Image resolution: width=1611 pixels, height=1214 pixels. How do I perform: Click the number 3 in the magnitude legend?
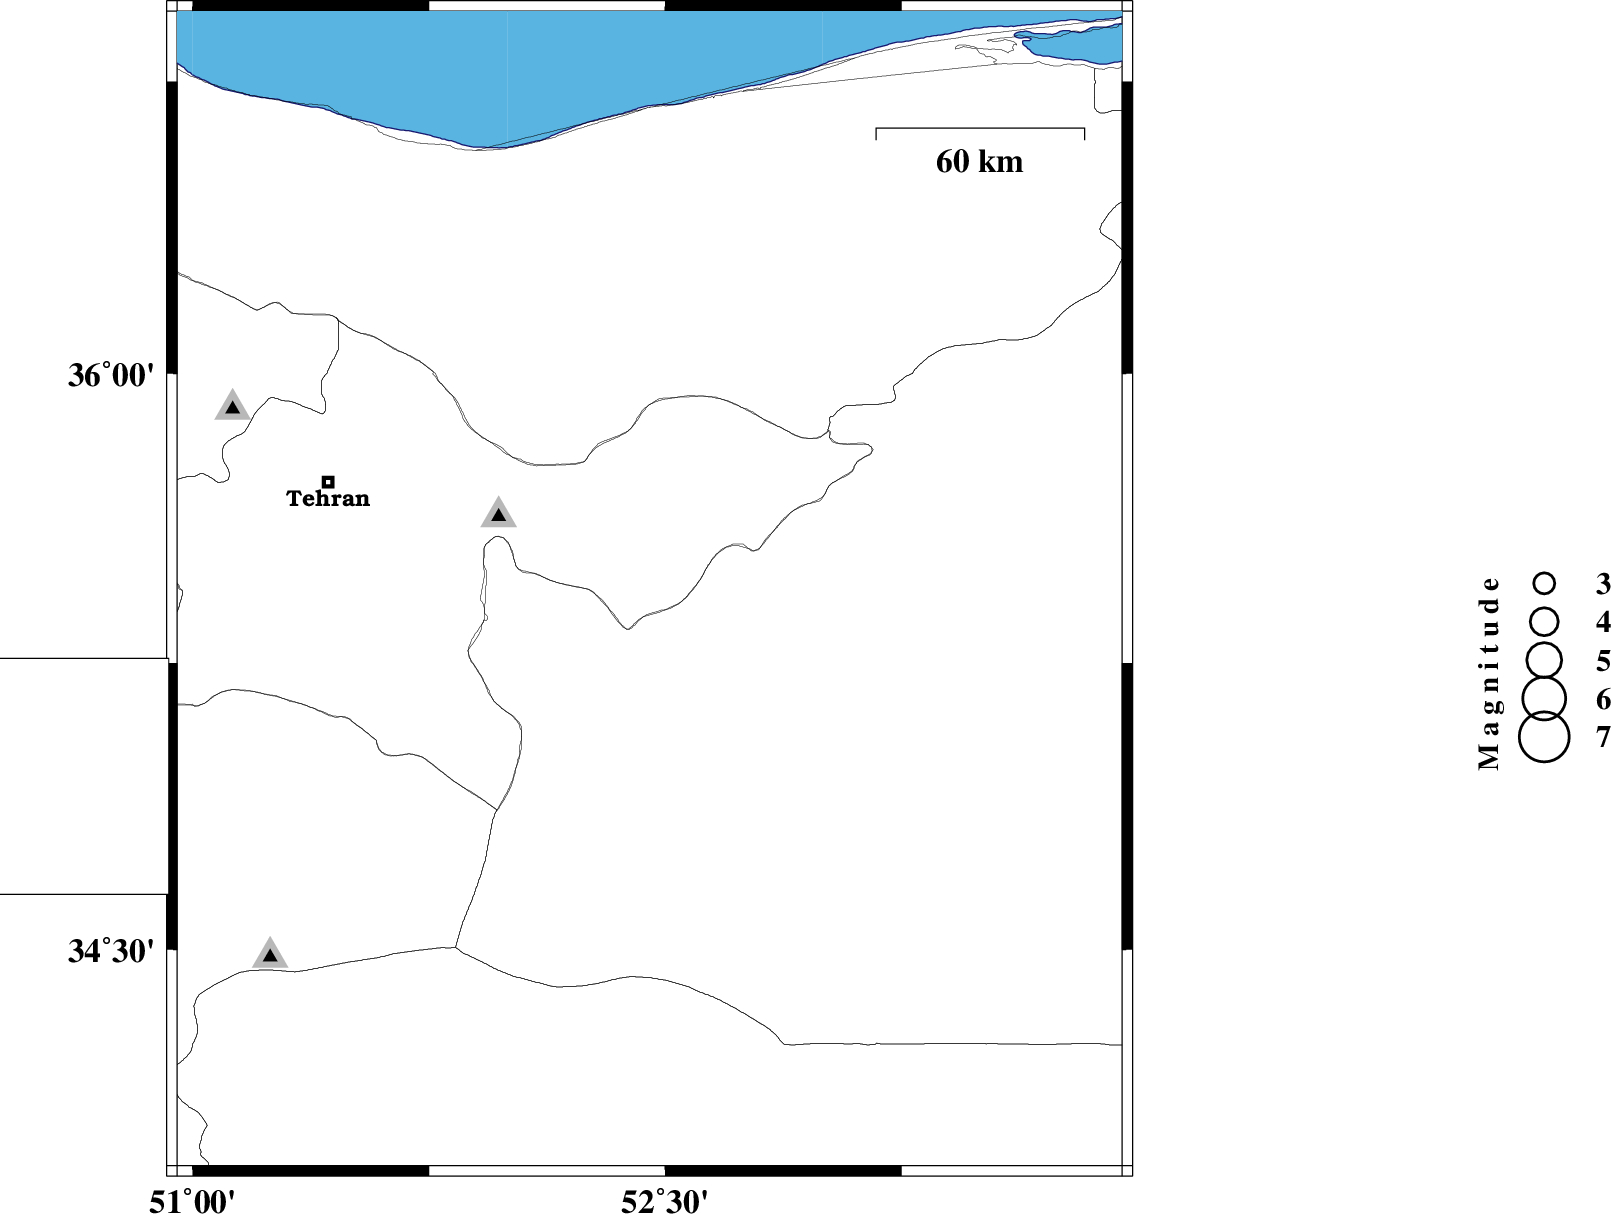pyautogui.click(x=1603, y=583)
